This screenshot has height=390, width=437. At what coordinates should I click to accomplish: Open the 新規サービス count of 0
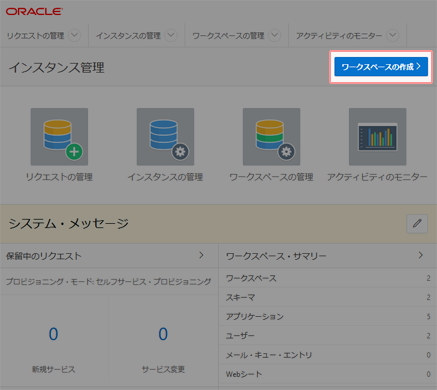point(53,334)
